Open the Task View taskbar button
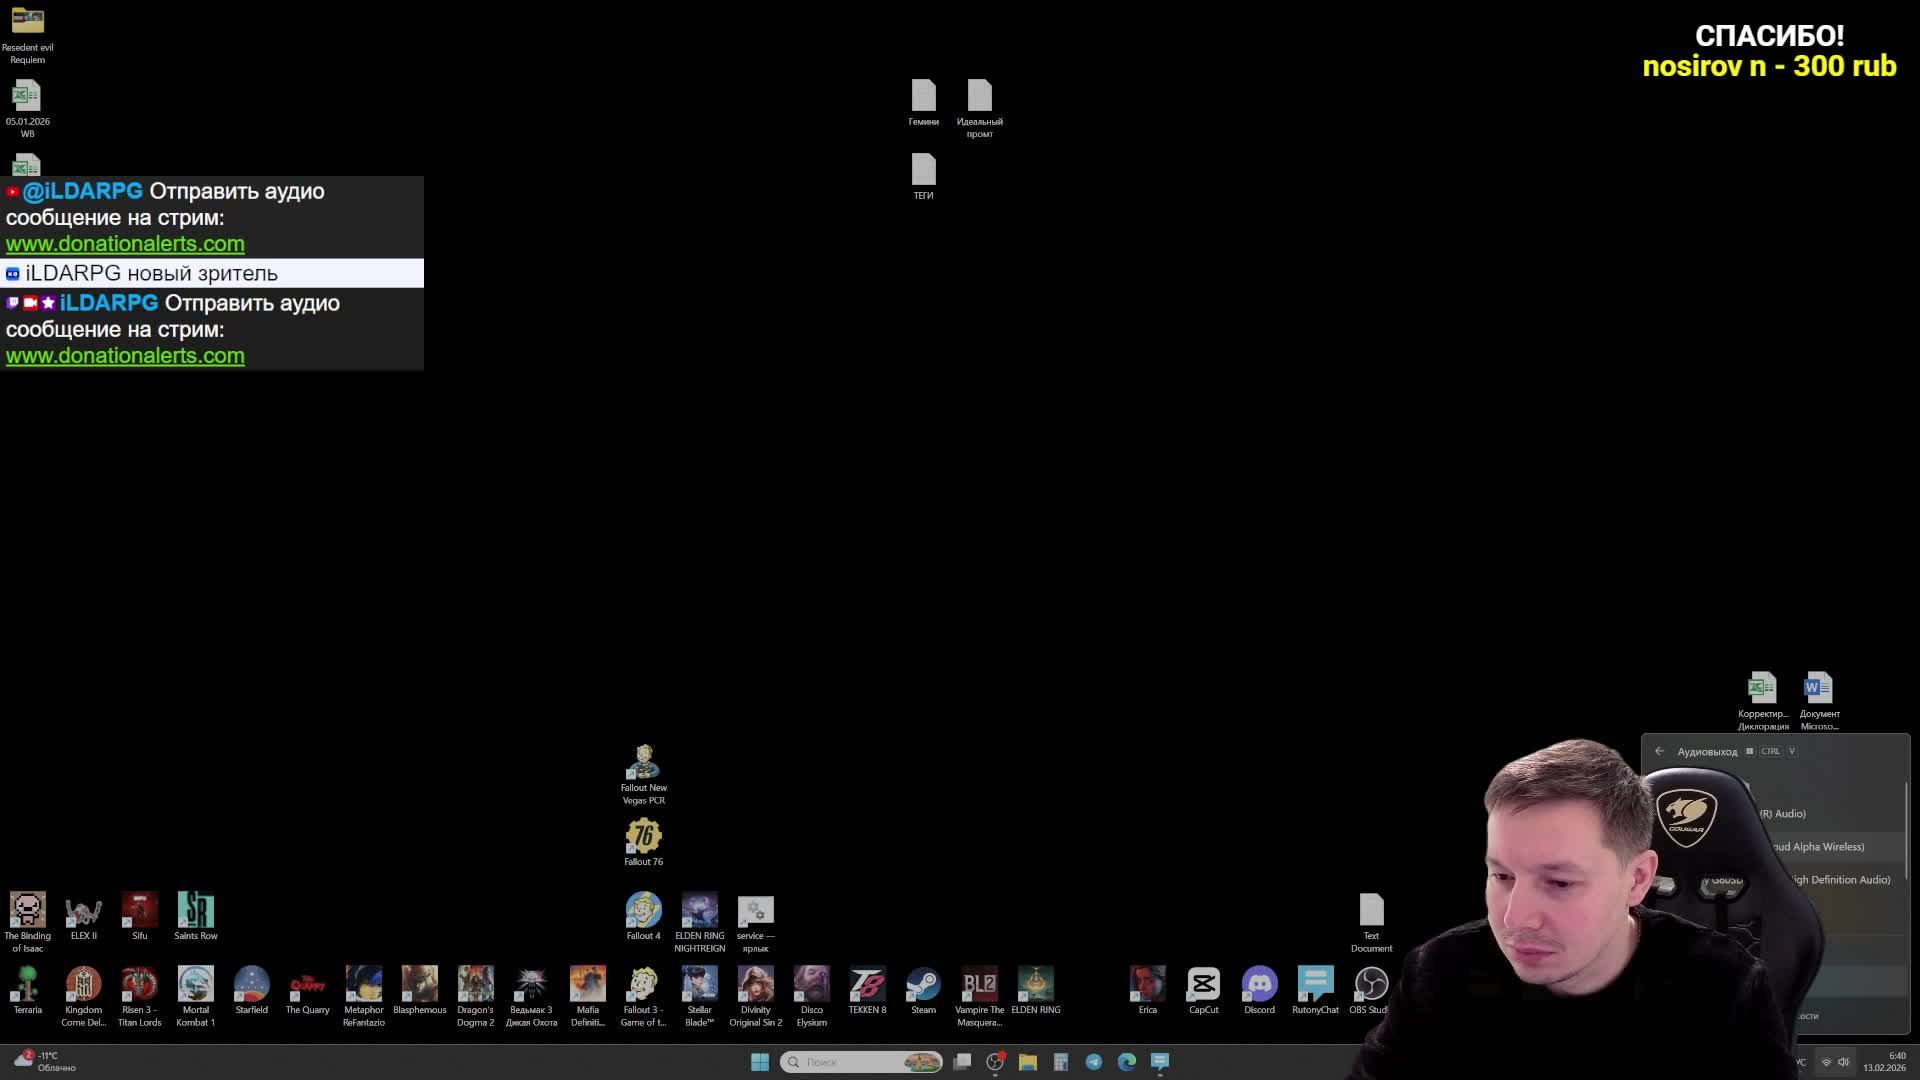This screenshot has height=1080, width=1920. pos(962,1062)
